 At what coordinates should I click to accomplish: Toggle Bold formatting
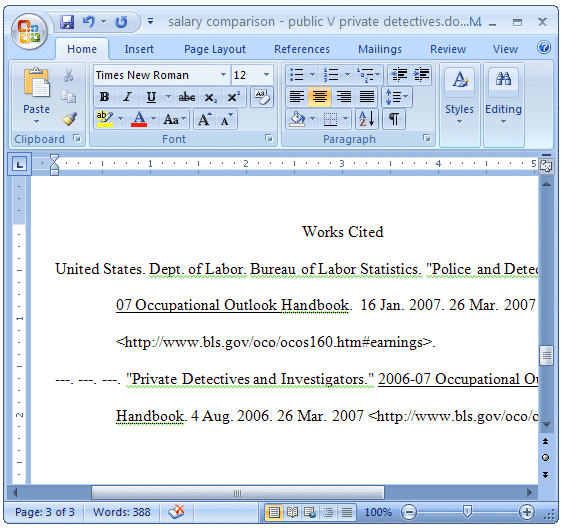point(104,97)
